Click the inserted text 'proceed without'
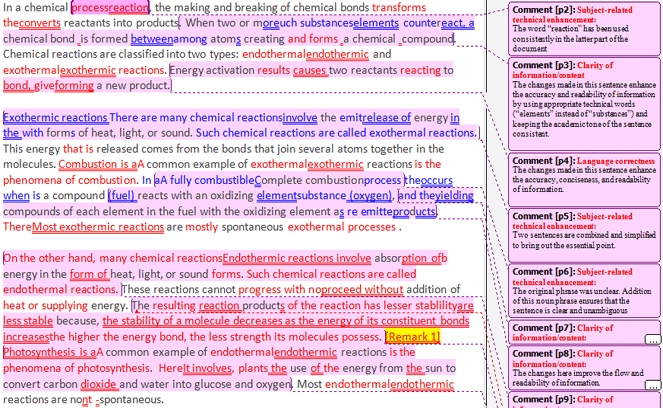 click(362, 290)
